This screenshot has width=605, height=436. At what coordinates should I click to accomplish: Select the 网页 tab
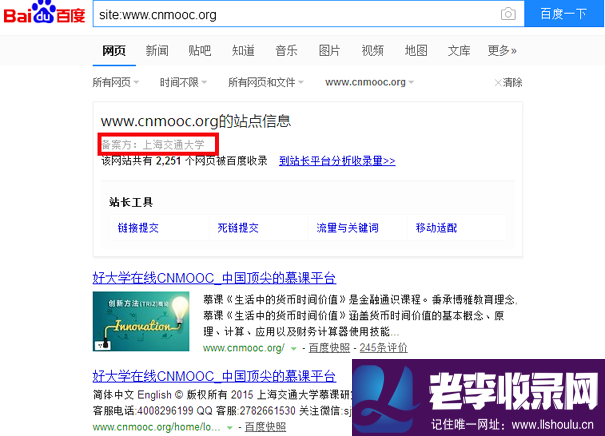pos(114,51)
